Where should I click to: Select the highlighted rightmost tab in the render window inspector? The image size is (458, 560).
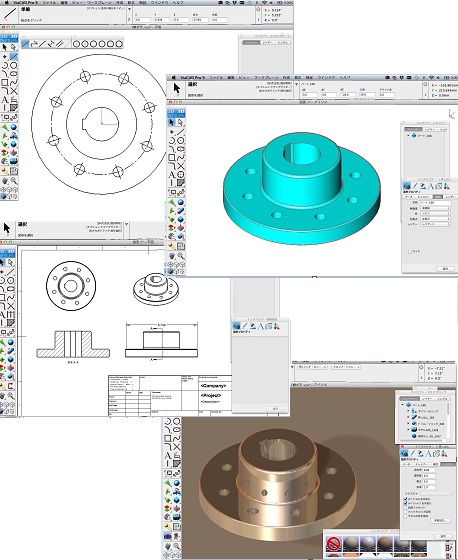click(447, 464)
